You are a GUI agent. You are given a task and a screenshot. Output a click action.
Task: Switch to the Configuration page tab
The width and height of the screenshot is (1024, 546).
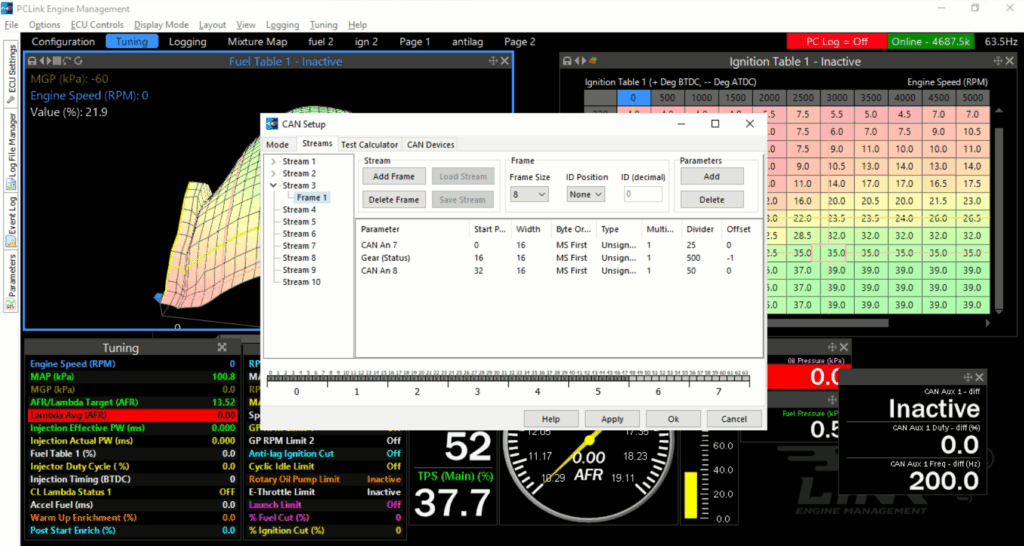(63, 42)
